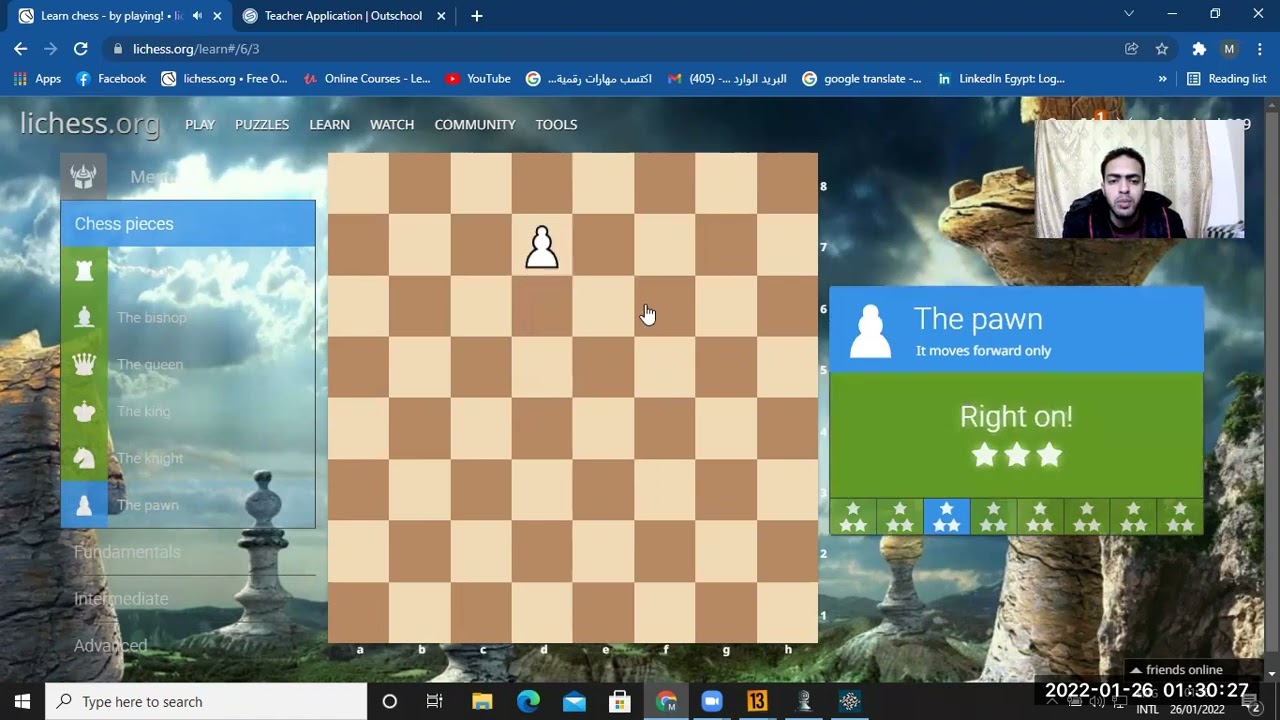Open the WATCH menu
The width and height of the screenshot is (1280, 720).
click(392, 124)
